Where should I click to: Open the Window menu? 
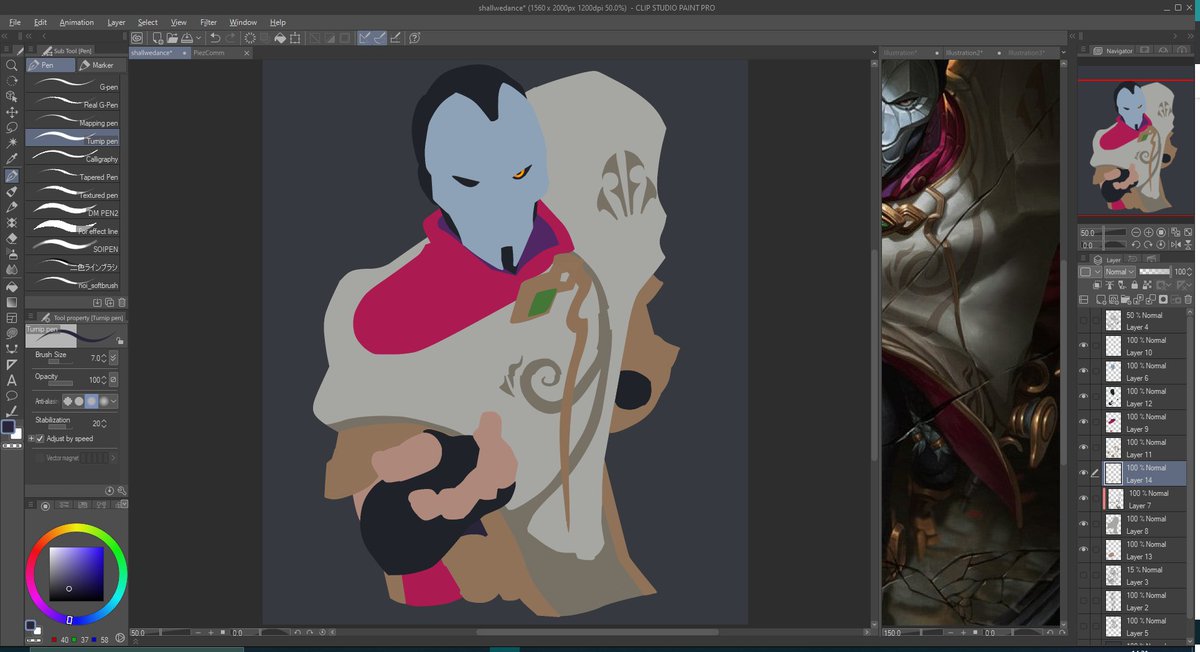pyautogui.click(x=243, y=22)
